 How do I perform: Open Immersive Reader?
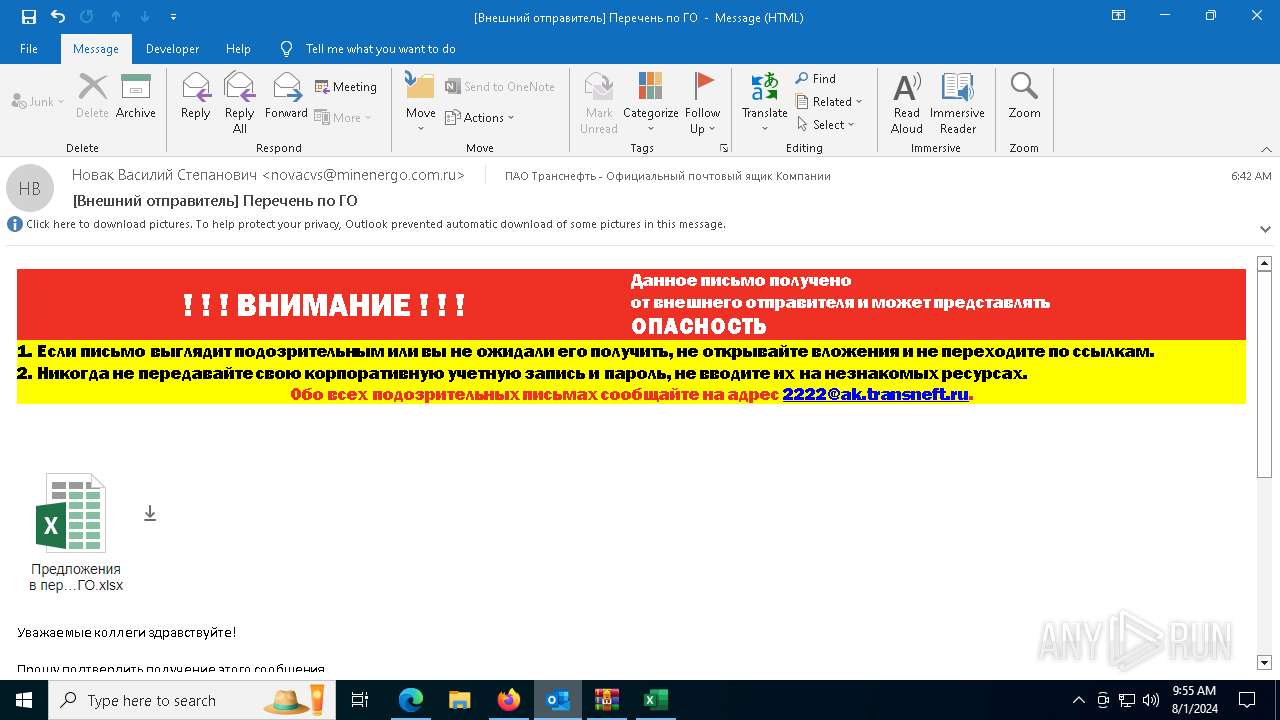tap(957, 103)
